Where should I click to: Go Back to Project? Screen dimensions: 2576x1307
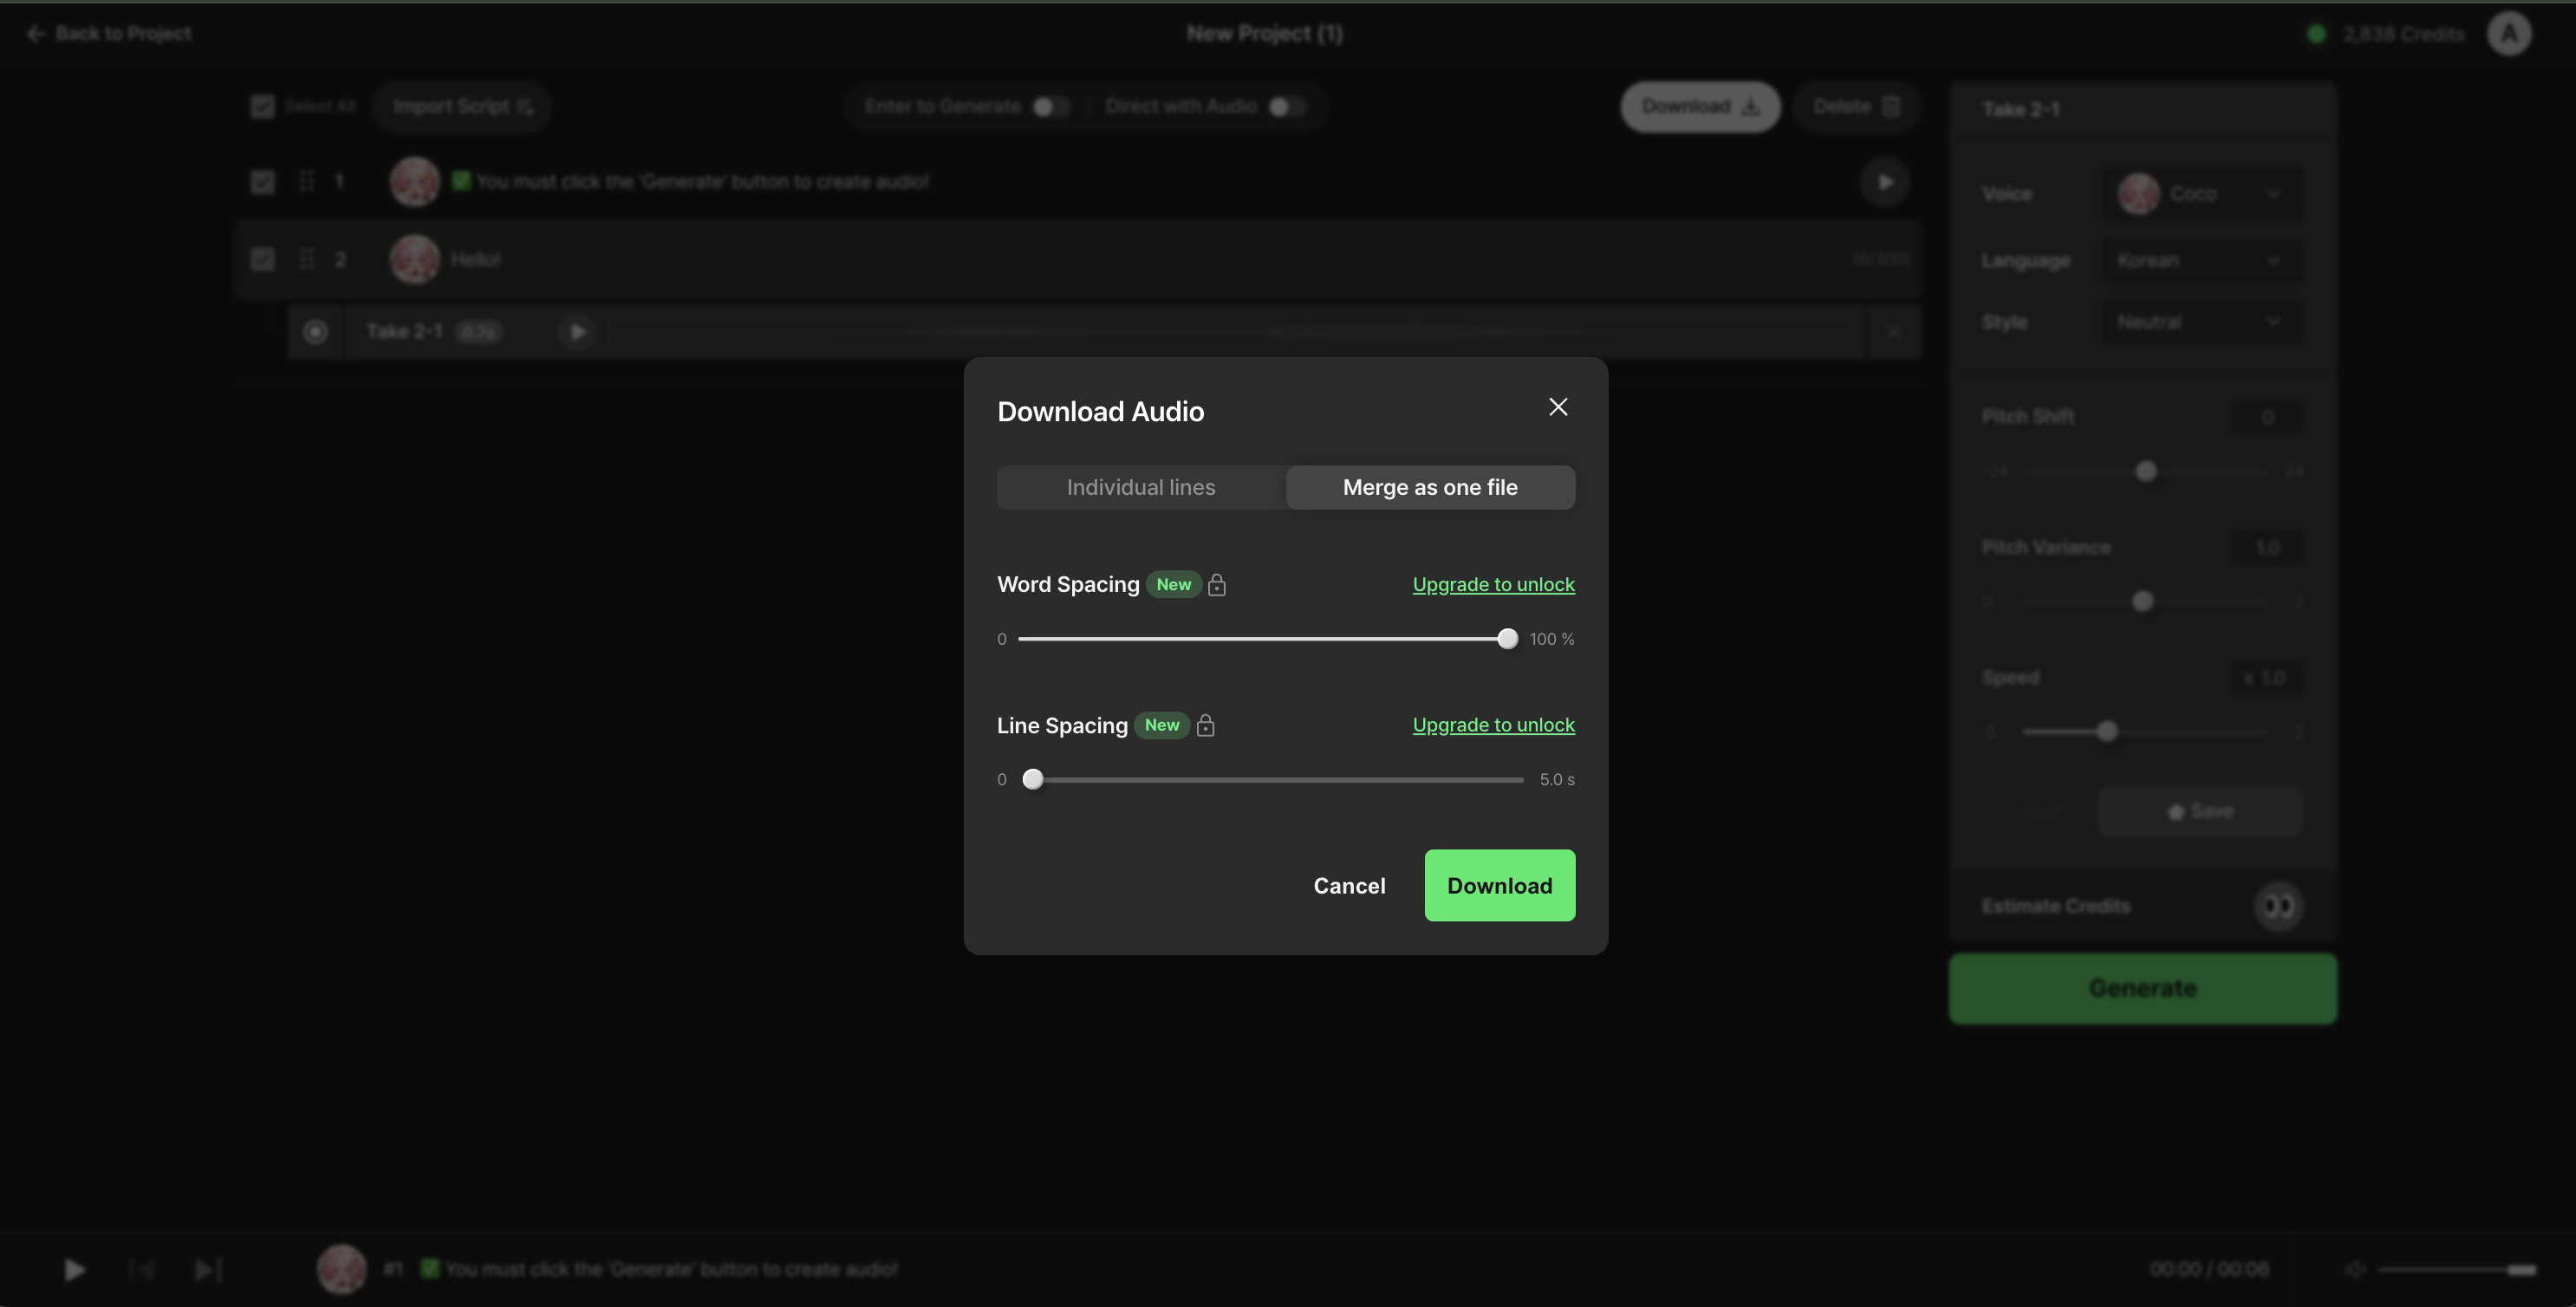(x=109, y=33)
